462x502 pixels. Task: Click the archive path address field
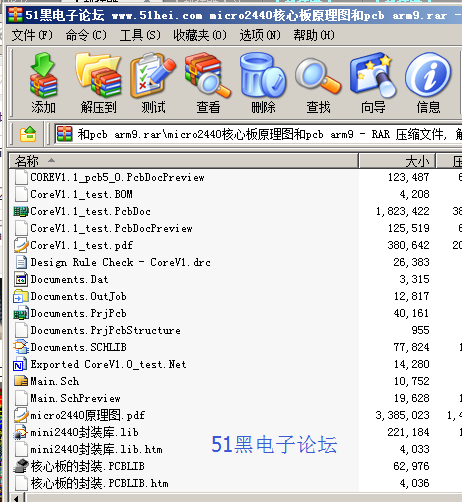tap(258, 134)
